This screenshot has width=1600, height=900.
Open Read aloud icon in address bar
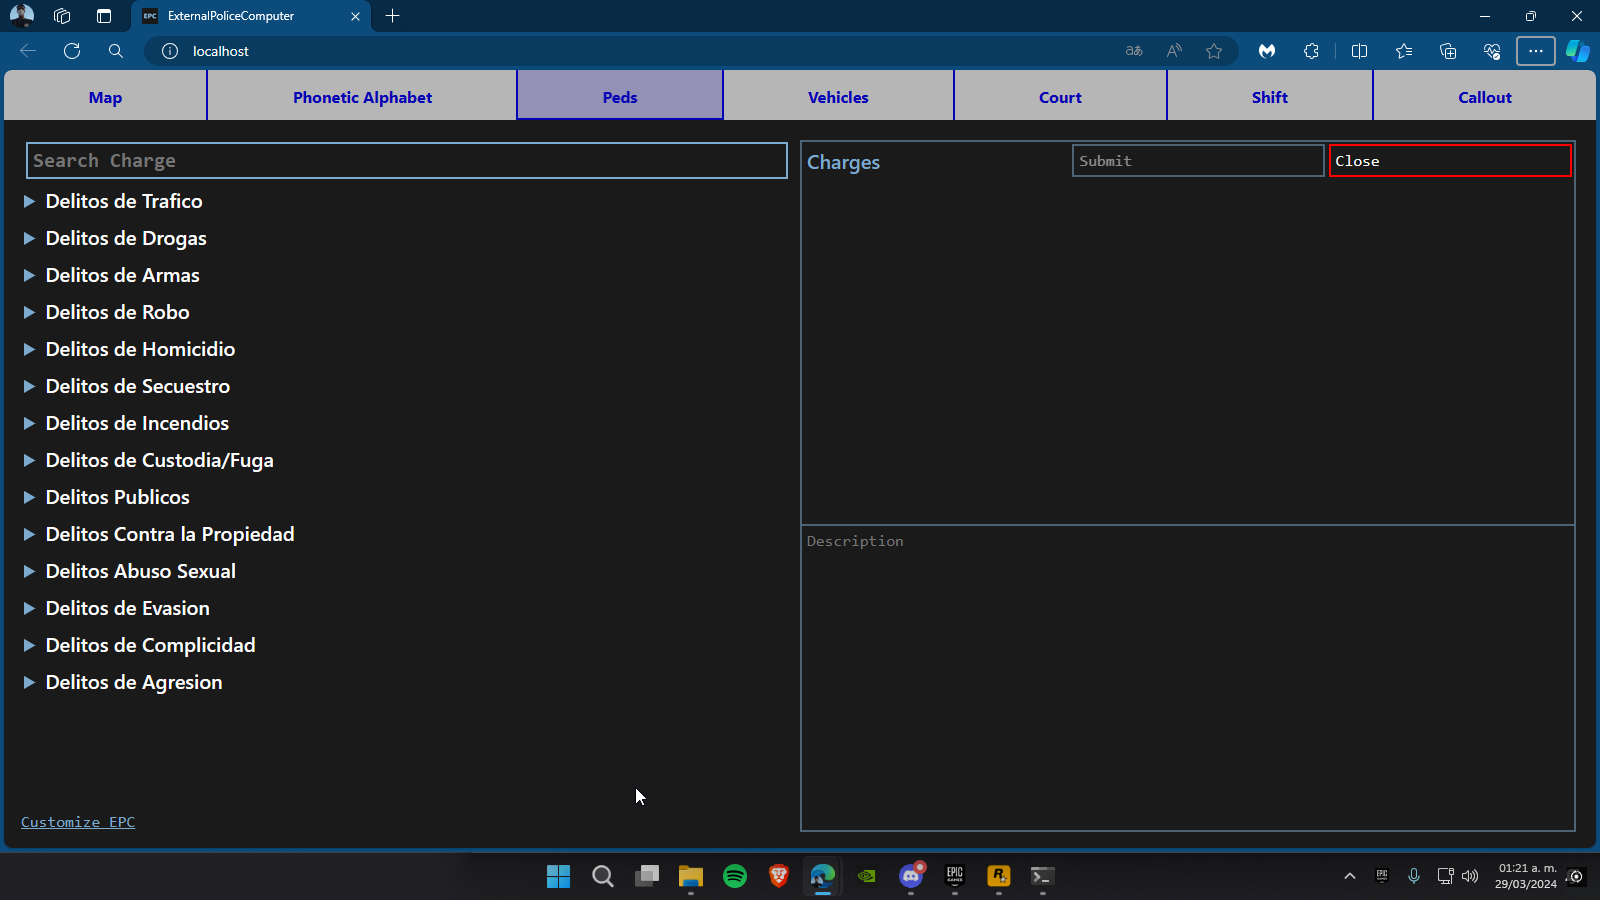pos(1174,51)
